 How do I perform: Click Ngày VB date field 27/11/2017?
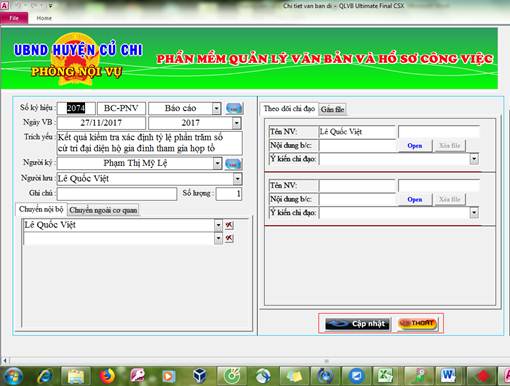101,123
